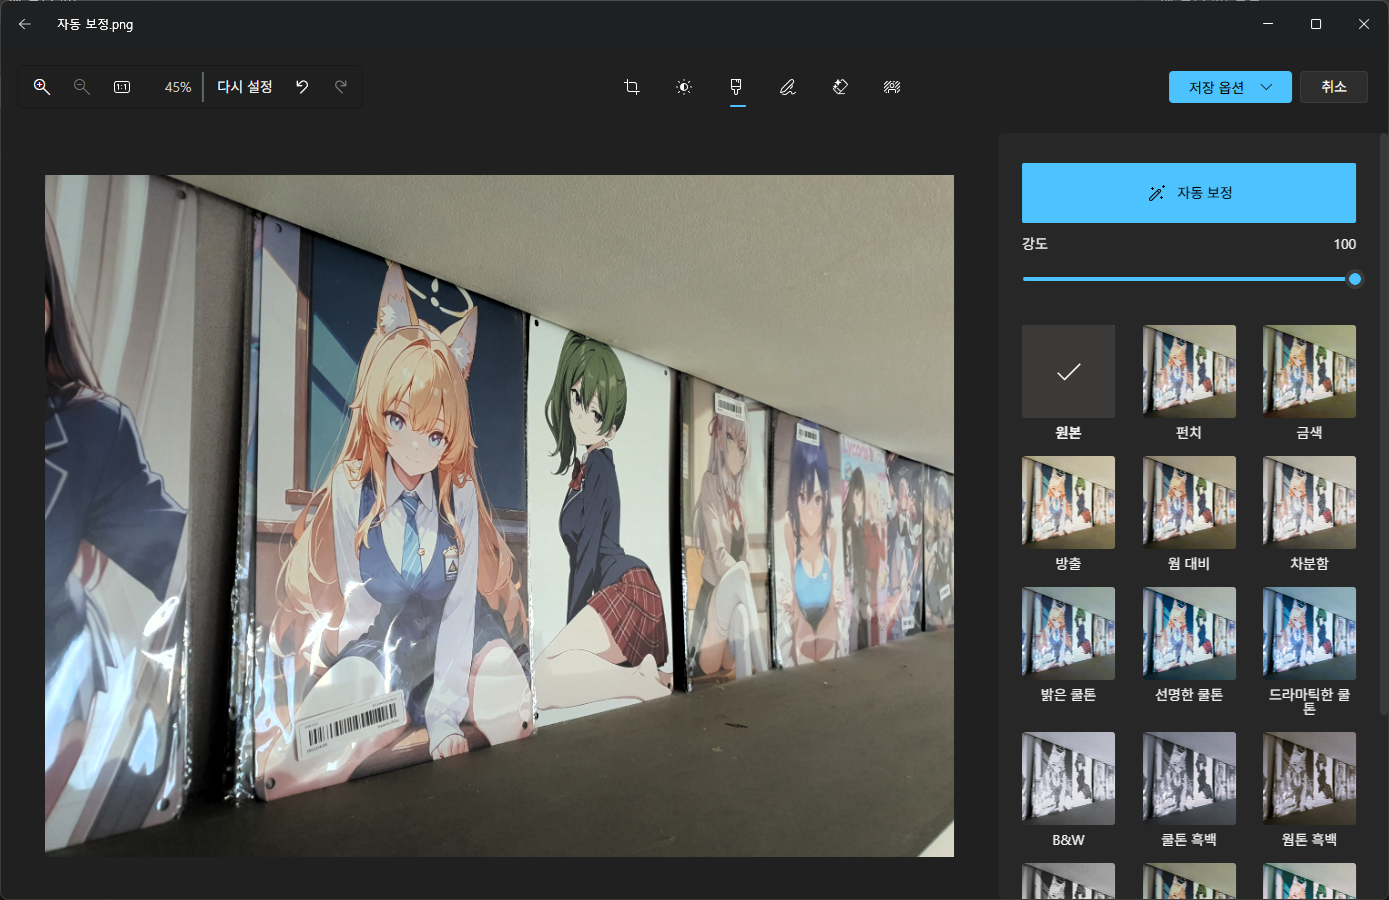Viewport: 1389px width, 900px height.
Task: Apply the 금색 filter thumbnail
Action: [x=1309, y=371]
